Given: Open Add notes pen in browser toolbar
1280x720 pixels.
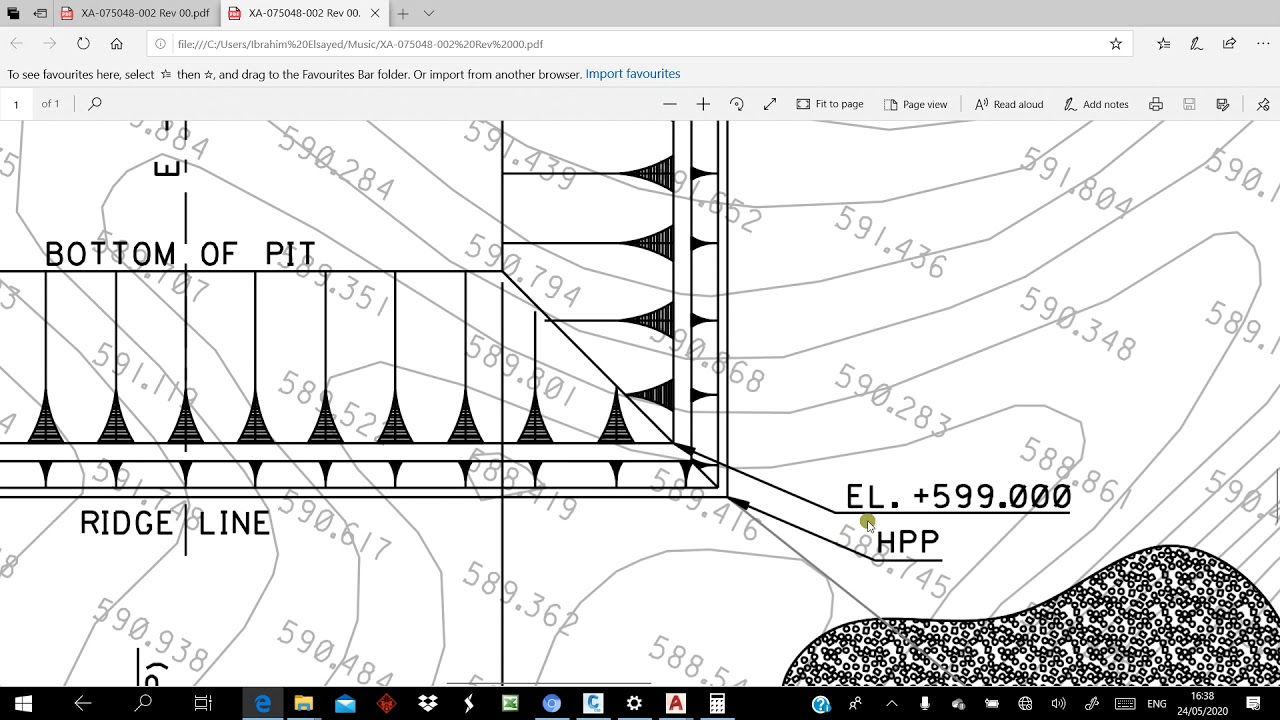Looking at the screenshot, I should click(1196, 44).
